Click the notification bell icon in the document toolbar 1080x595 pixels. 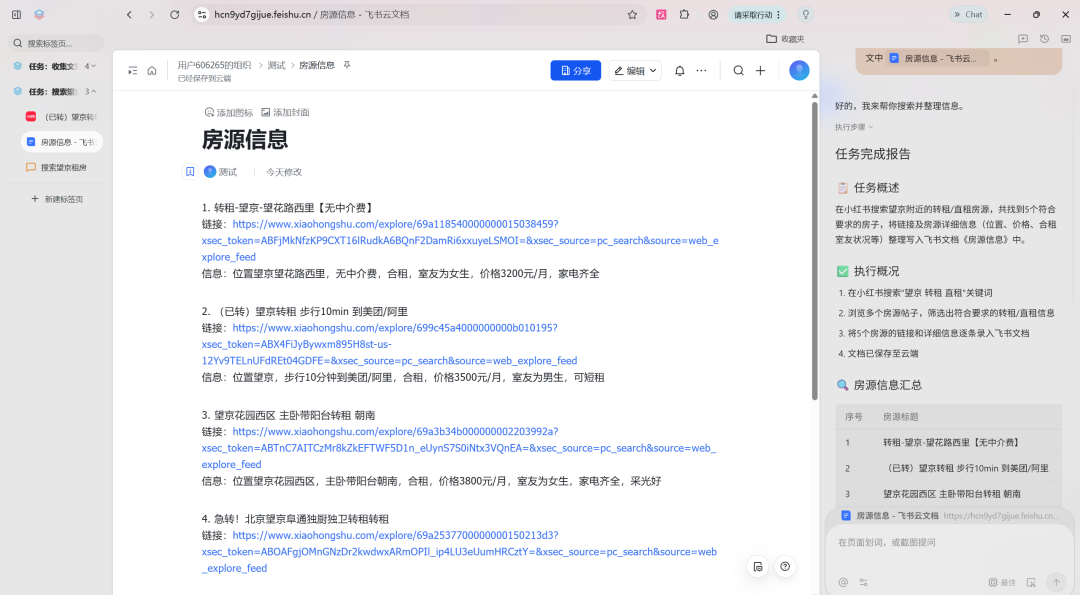point(679,70)
